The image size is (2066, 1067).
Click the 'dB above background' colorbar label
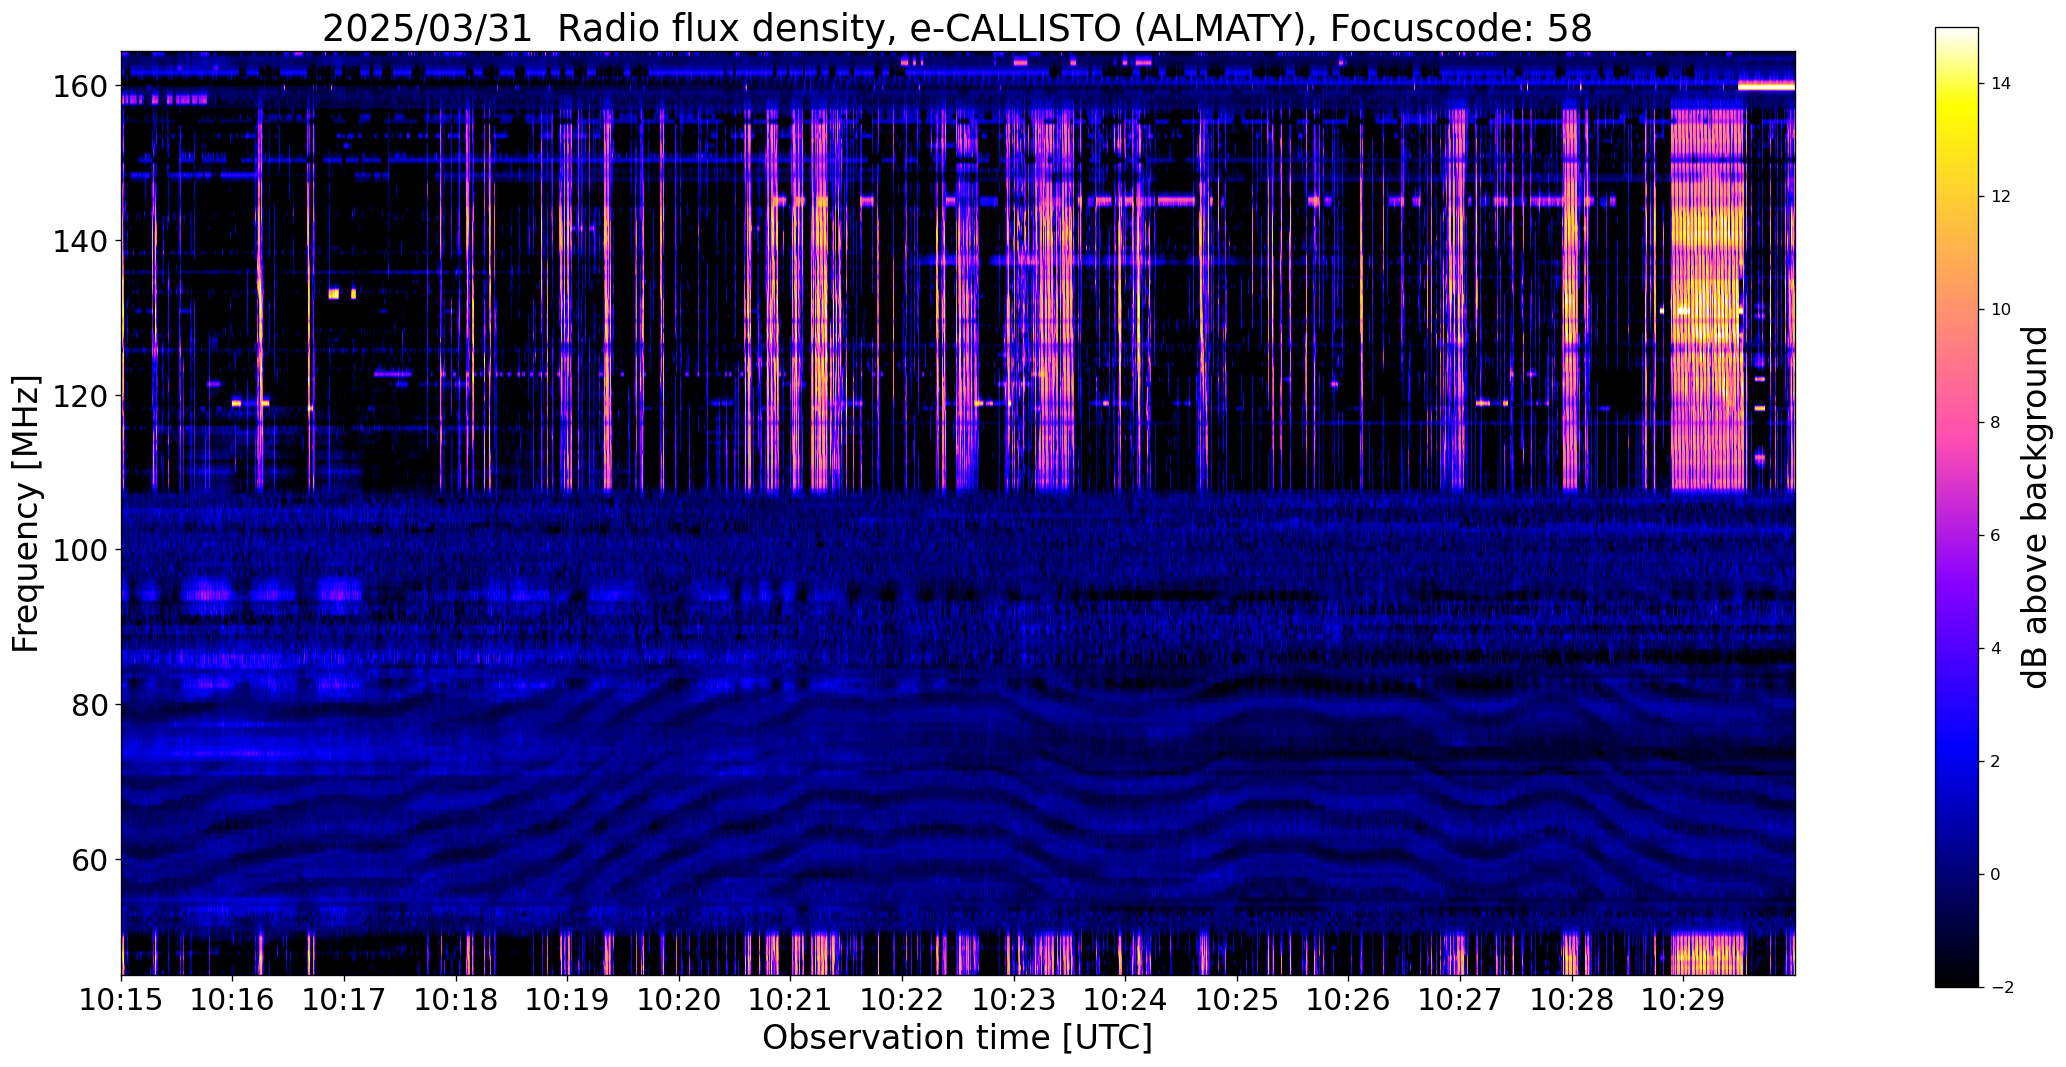tap(2034, 507)
